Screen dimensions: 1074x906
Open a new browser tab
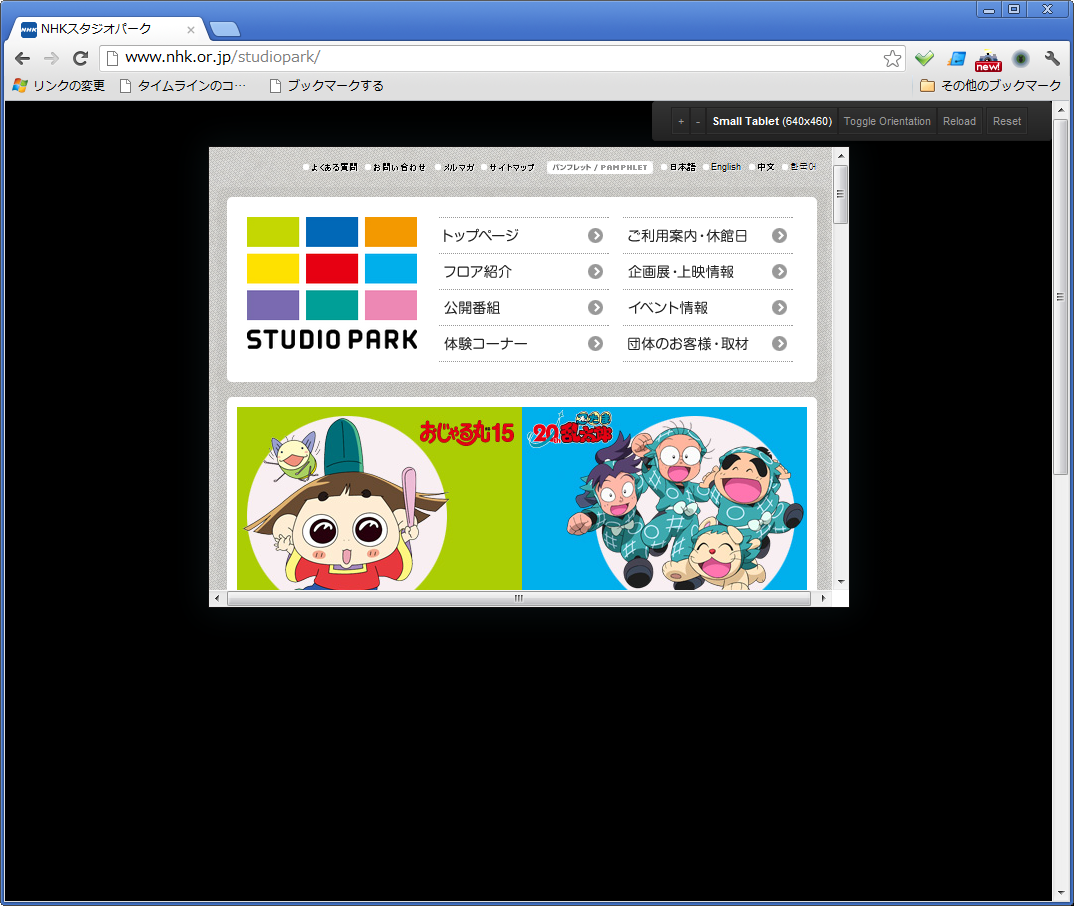pyautogui.click(x=225, y=29)
